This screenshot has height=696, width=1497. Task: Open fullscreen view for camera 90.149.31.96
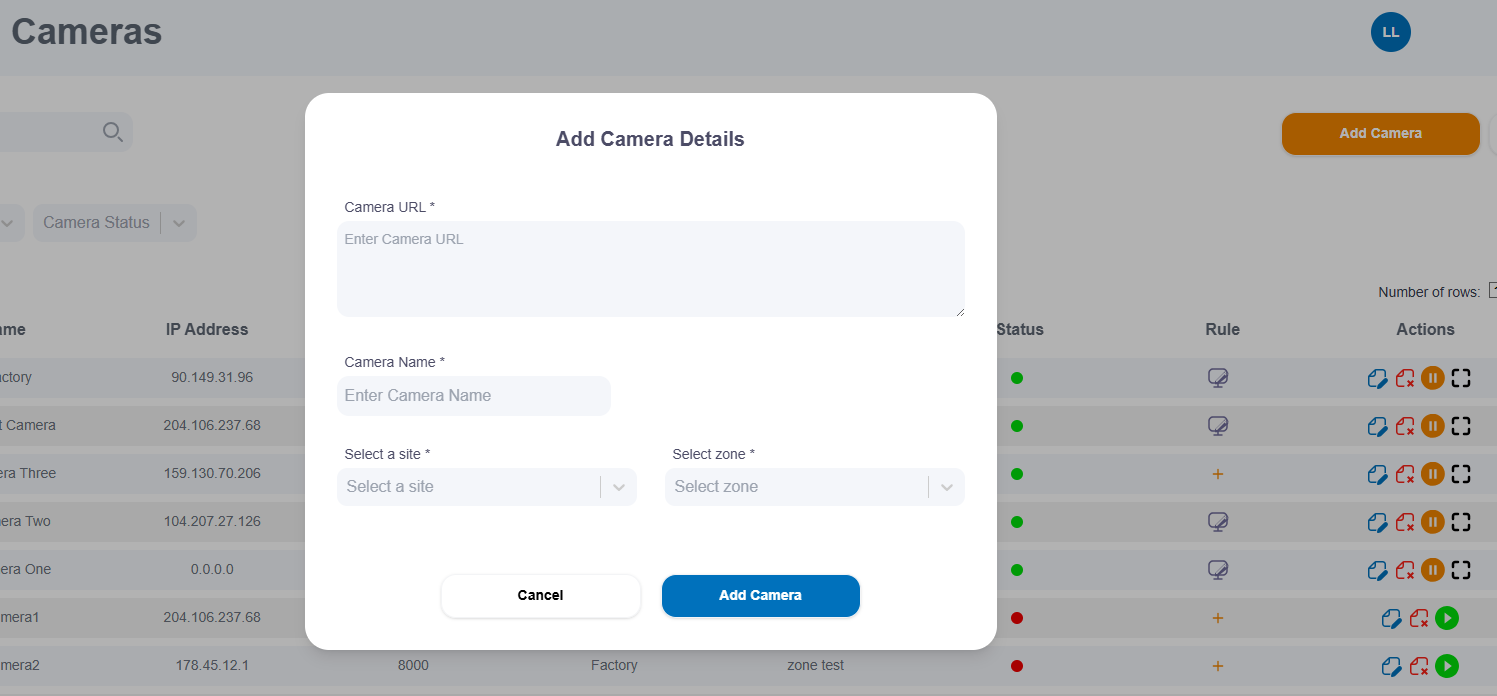point(1461,378)
